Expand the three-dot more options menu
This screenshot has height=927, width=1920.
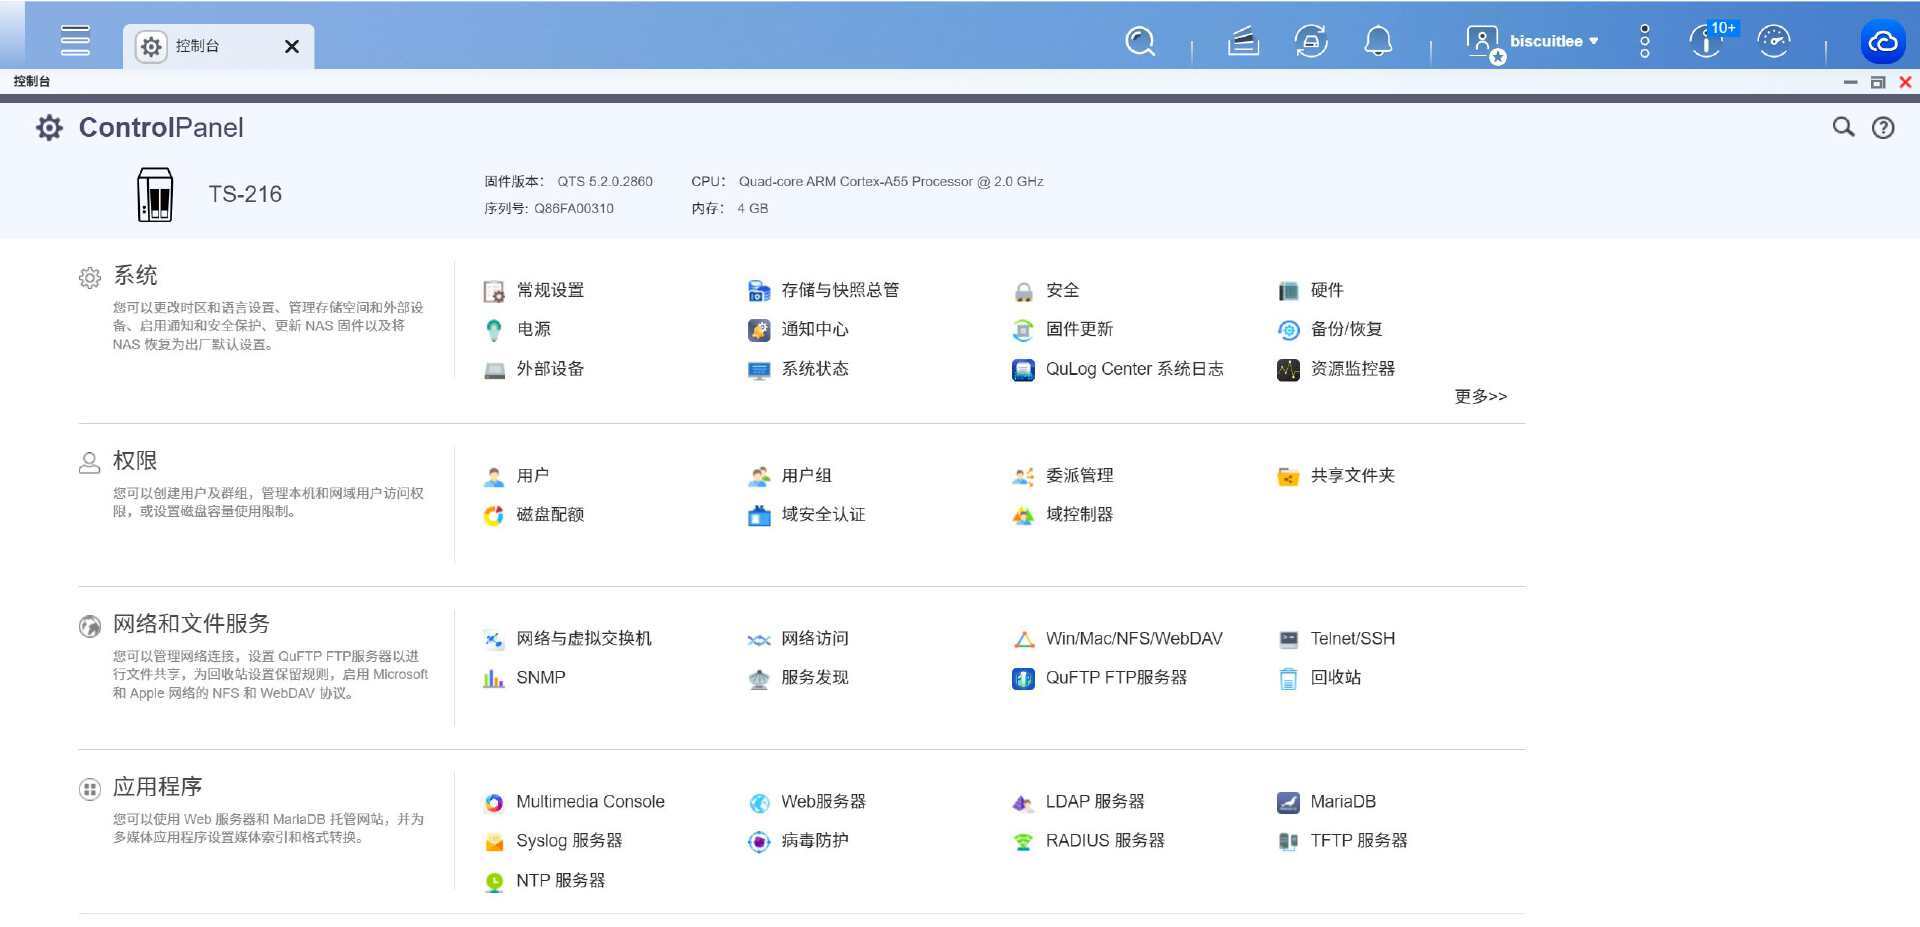(1644, 41)
